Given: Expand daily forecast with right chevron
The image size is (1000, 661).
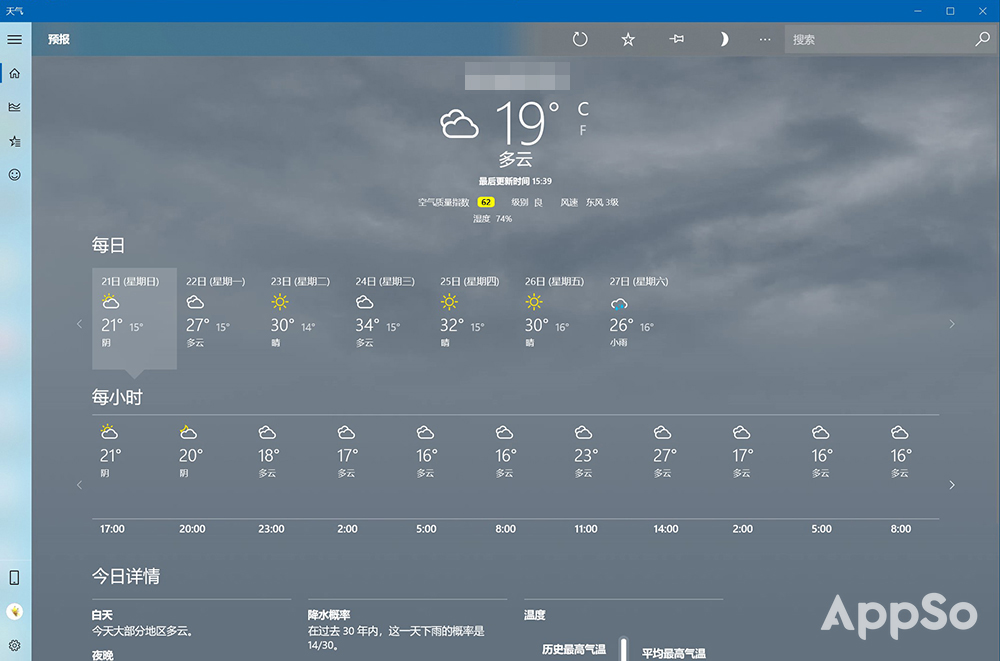Looking at the screenshot, I should [x=952, y=323].
